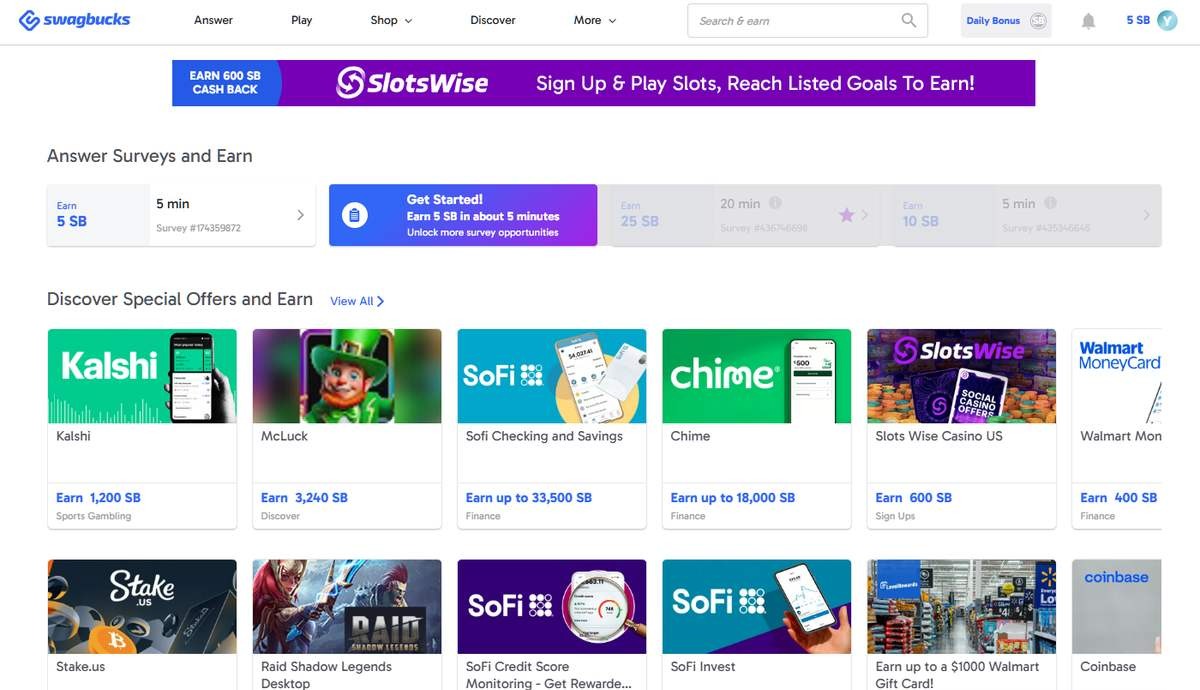Open the McLuck leprechaun thumbnail

tap(347, 376)
